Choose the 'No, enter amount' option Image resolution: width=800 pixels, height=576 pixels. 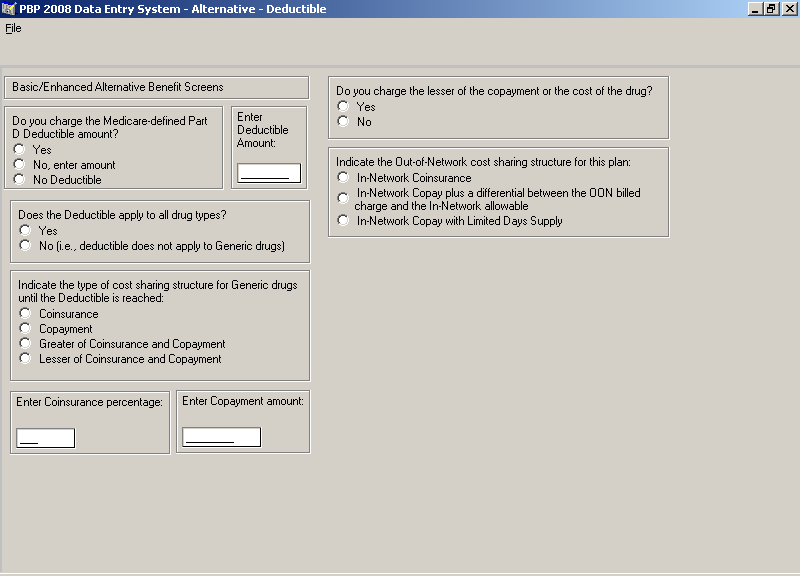click(x=19, y=164)
